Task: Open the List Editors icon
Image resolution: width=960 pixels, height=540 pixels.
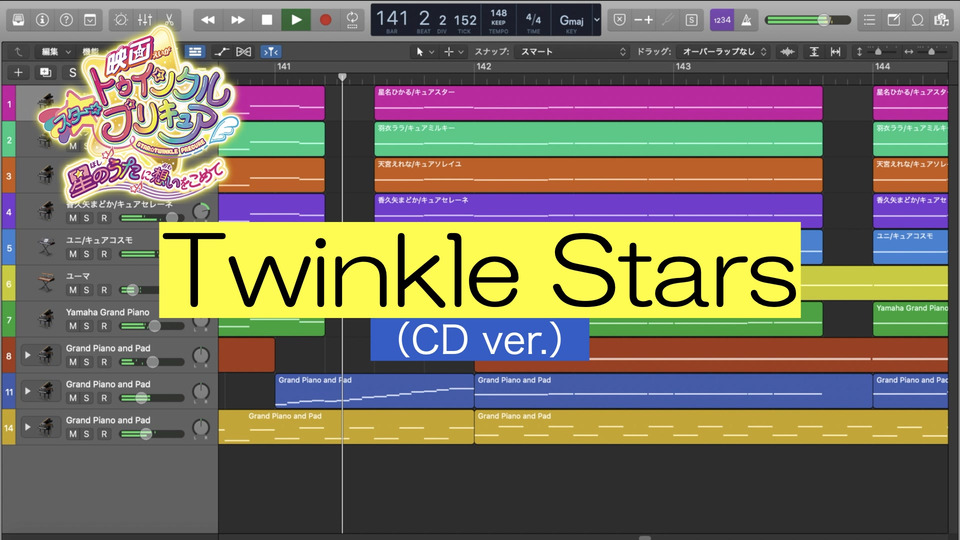Action: (x=869, y=20)
